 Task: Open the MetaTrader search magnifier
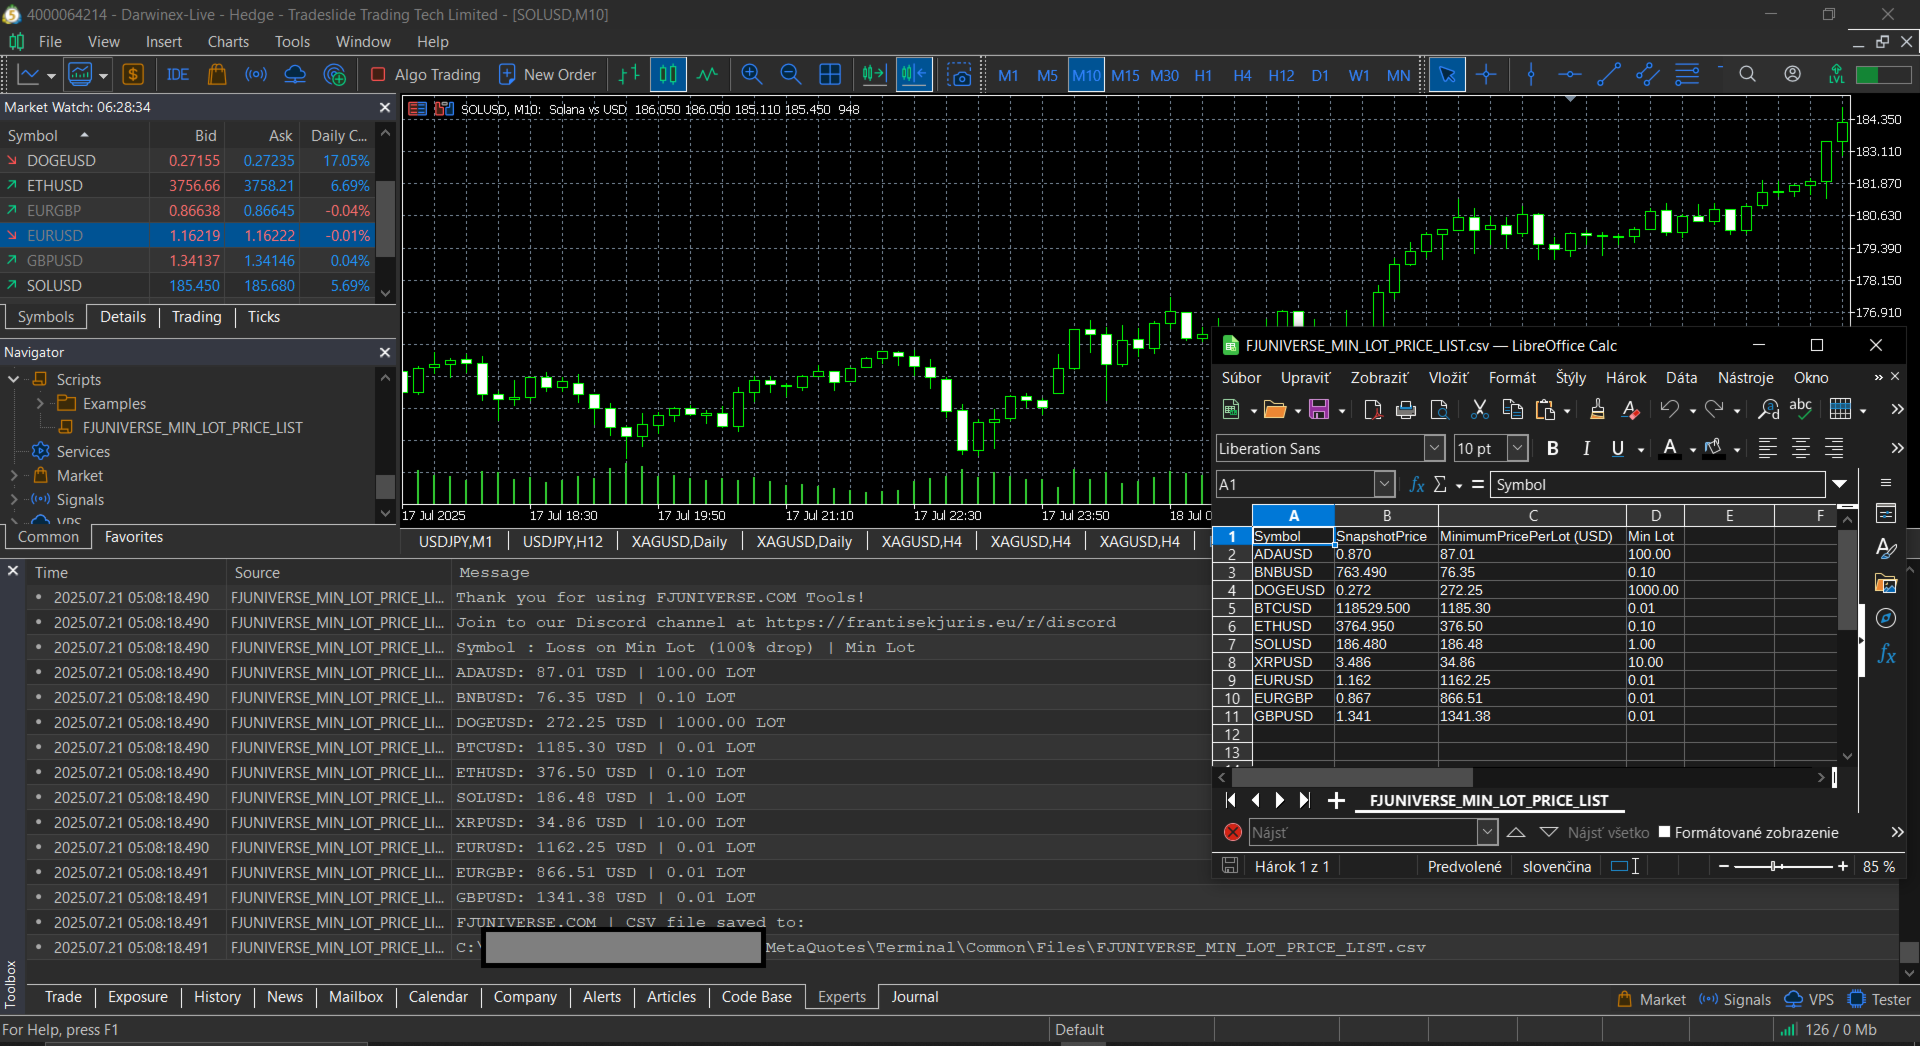click(1748, 75)
